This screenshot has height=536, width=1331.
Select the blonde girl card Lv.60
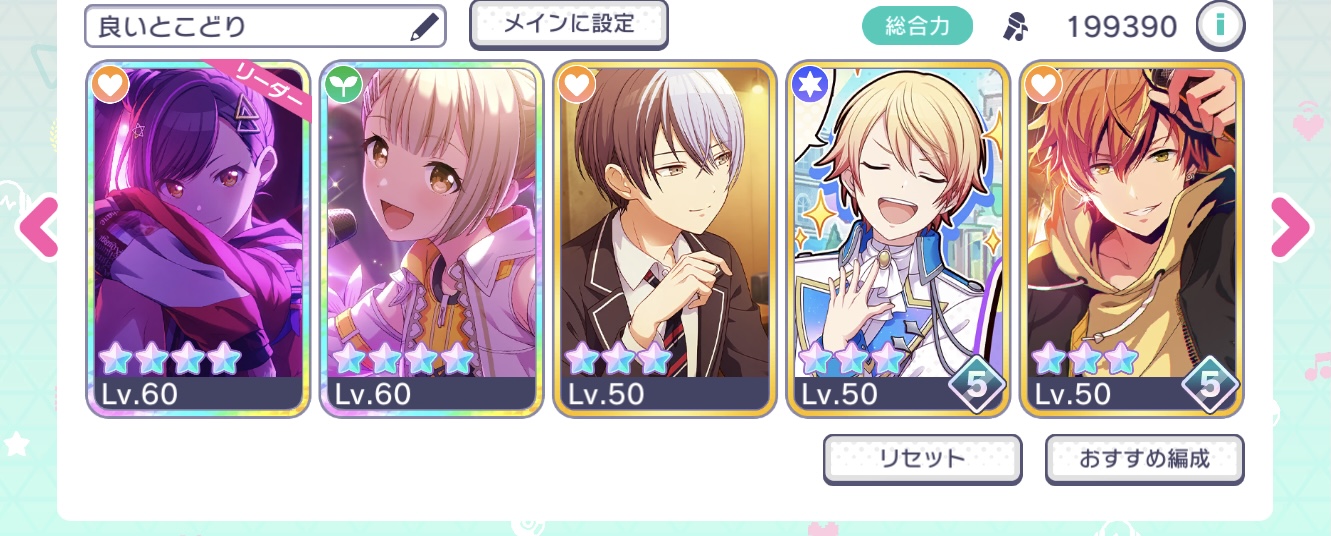point(431,239)
